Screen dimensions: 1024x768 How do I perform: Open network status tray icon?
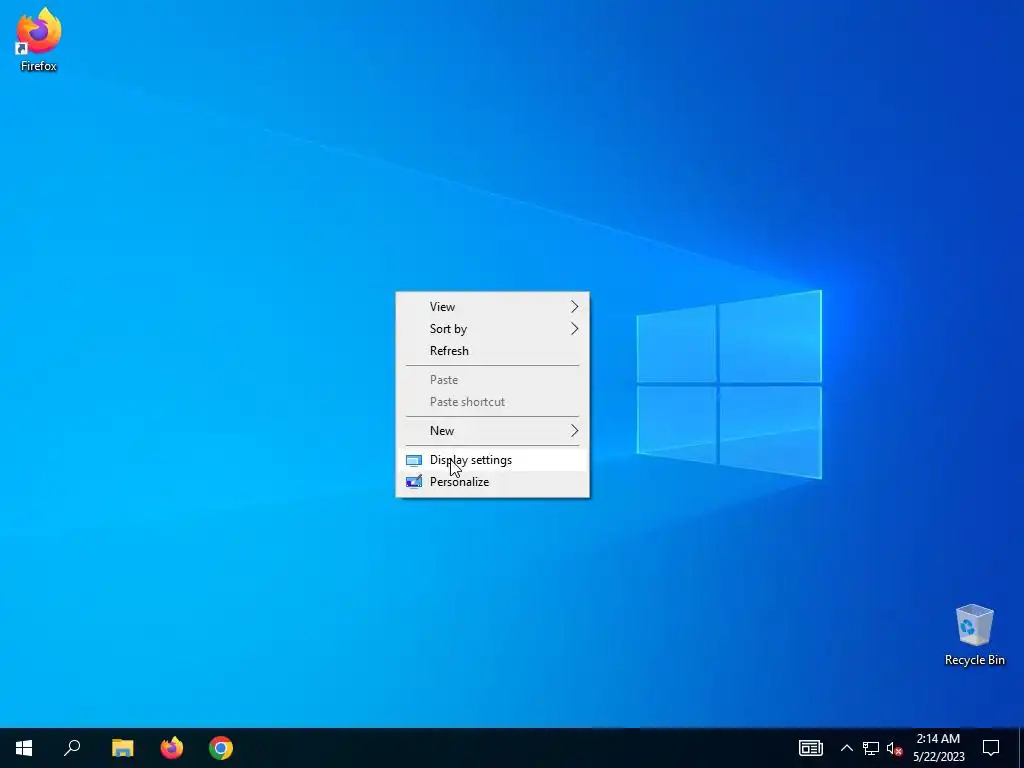871,748
